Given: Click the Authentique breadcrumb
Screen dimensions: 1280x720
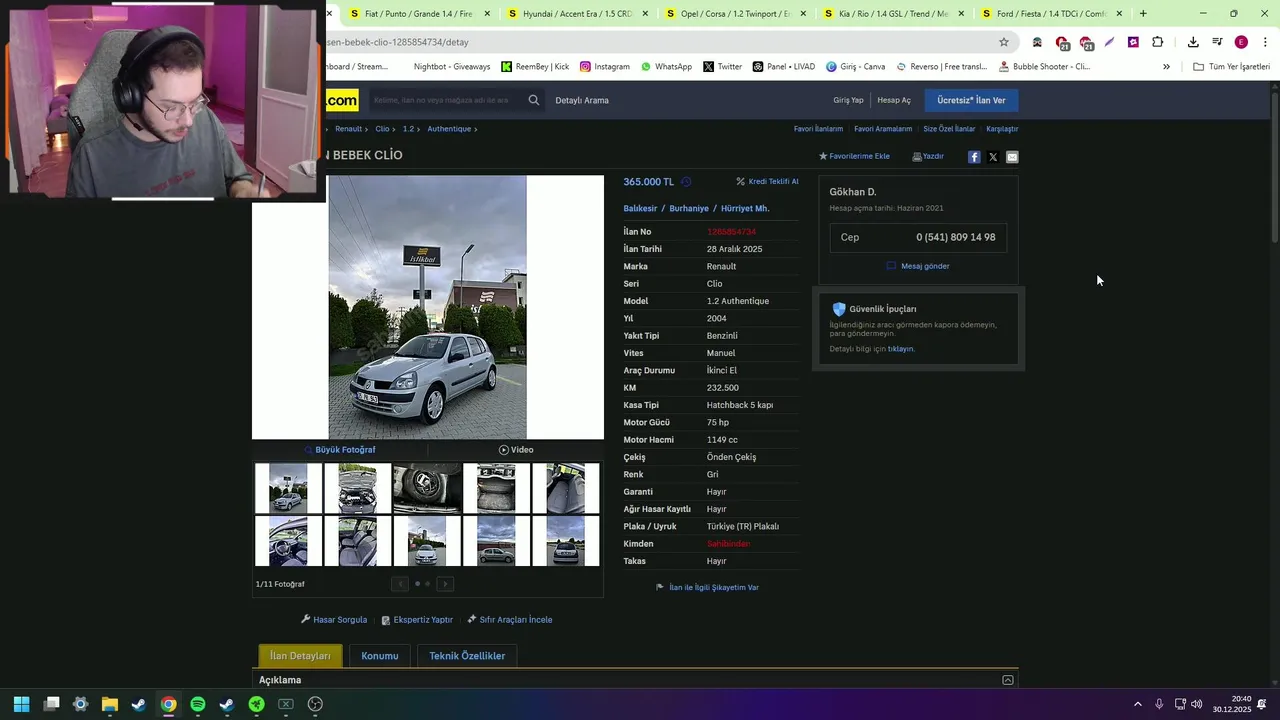Looking at the screenshot, I should pos(449,129).
